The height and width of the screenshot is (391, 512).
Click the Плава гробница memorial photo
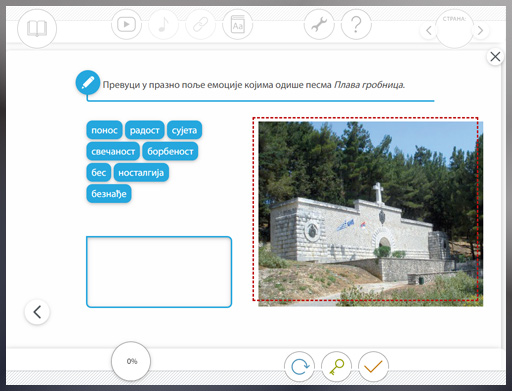370,214
